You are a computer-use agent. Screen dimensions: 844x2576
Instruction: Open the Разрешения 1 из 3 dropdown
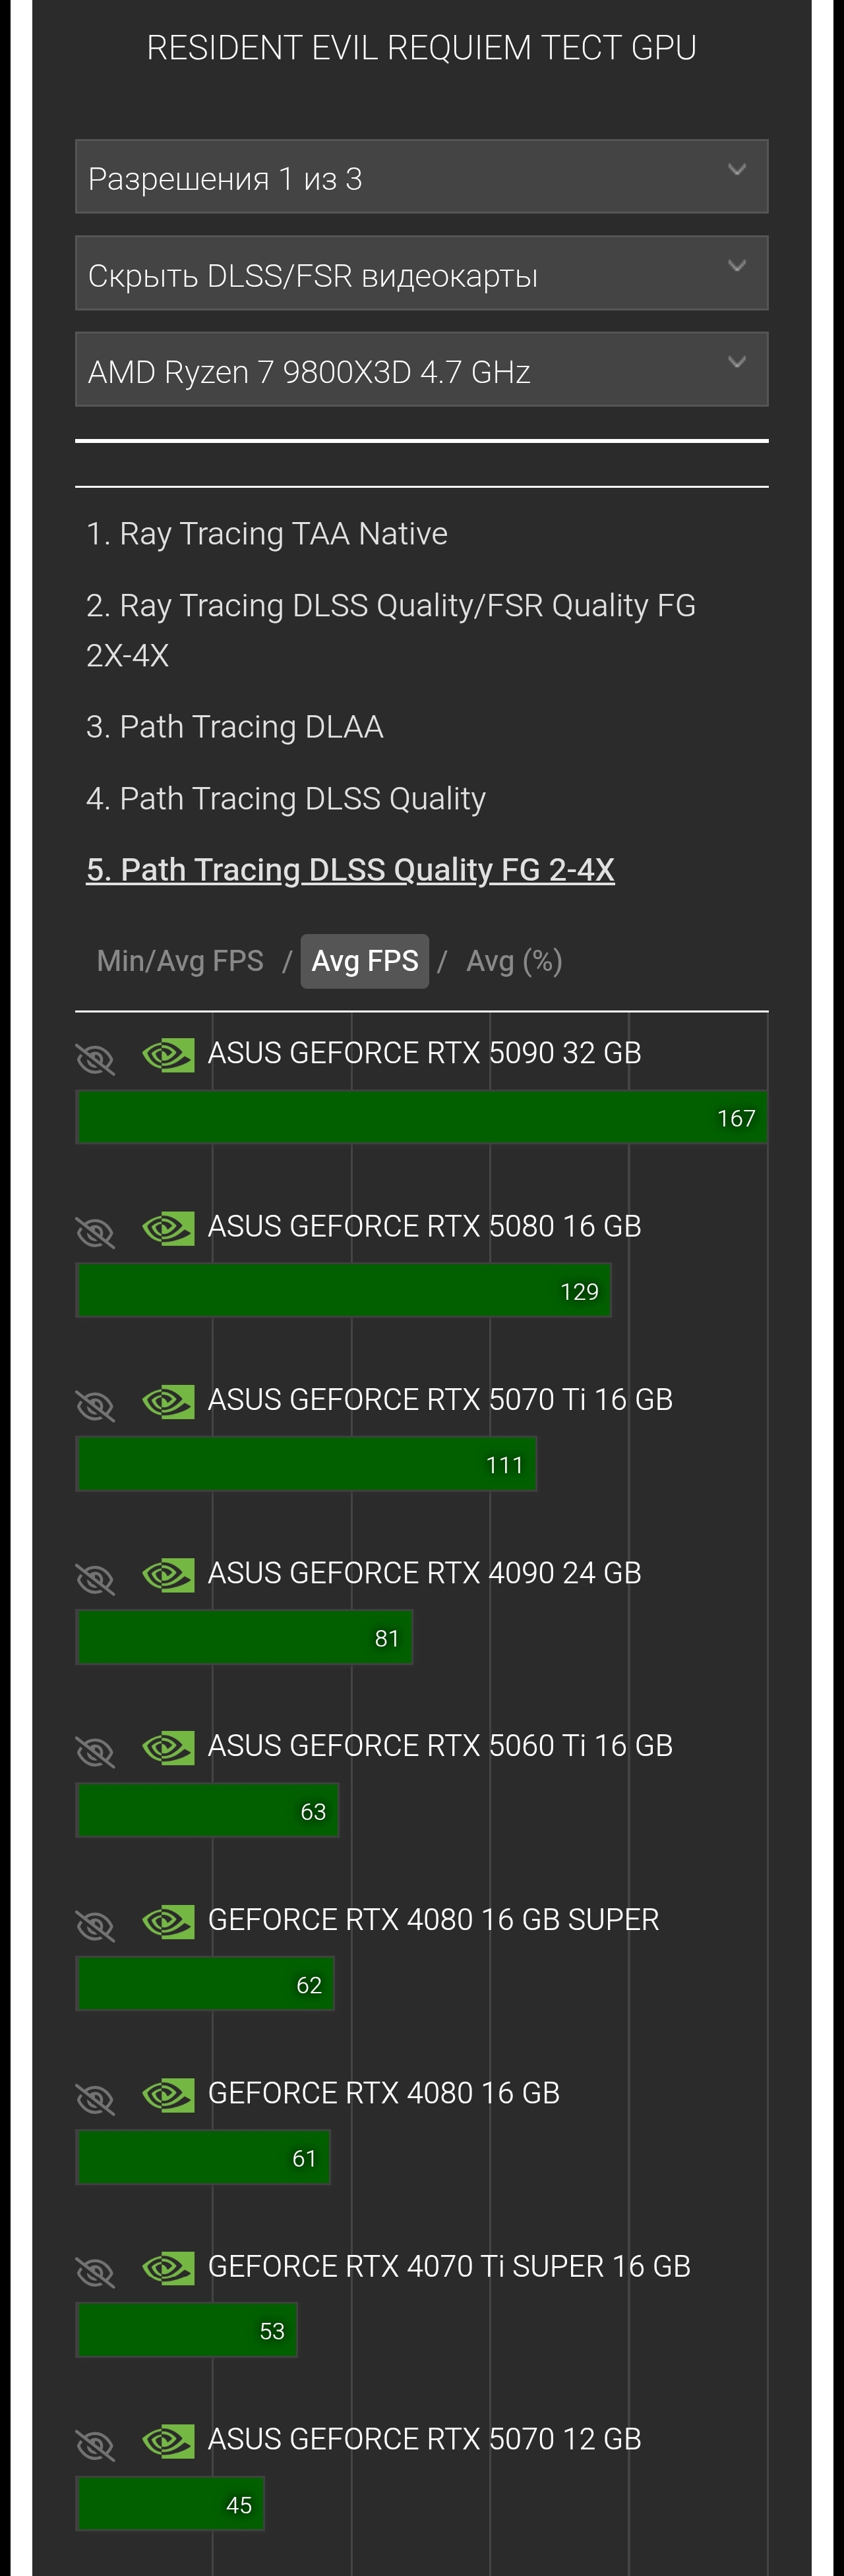click(x=421, y=177)
